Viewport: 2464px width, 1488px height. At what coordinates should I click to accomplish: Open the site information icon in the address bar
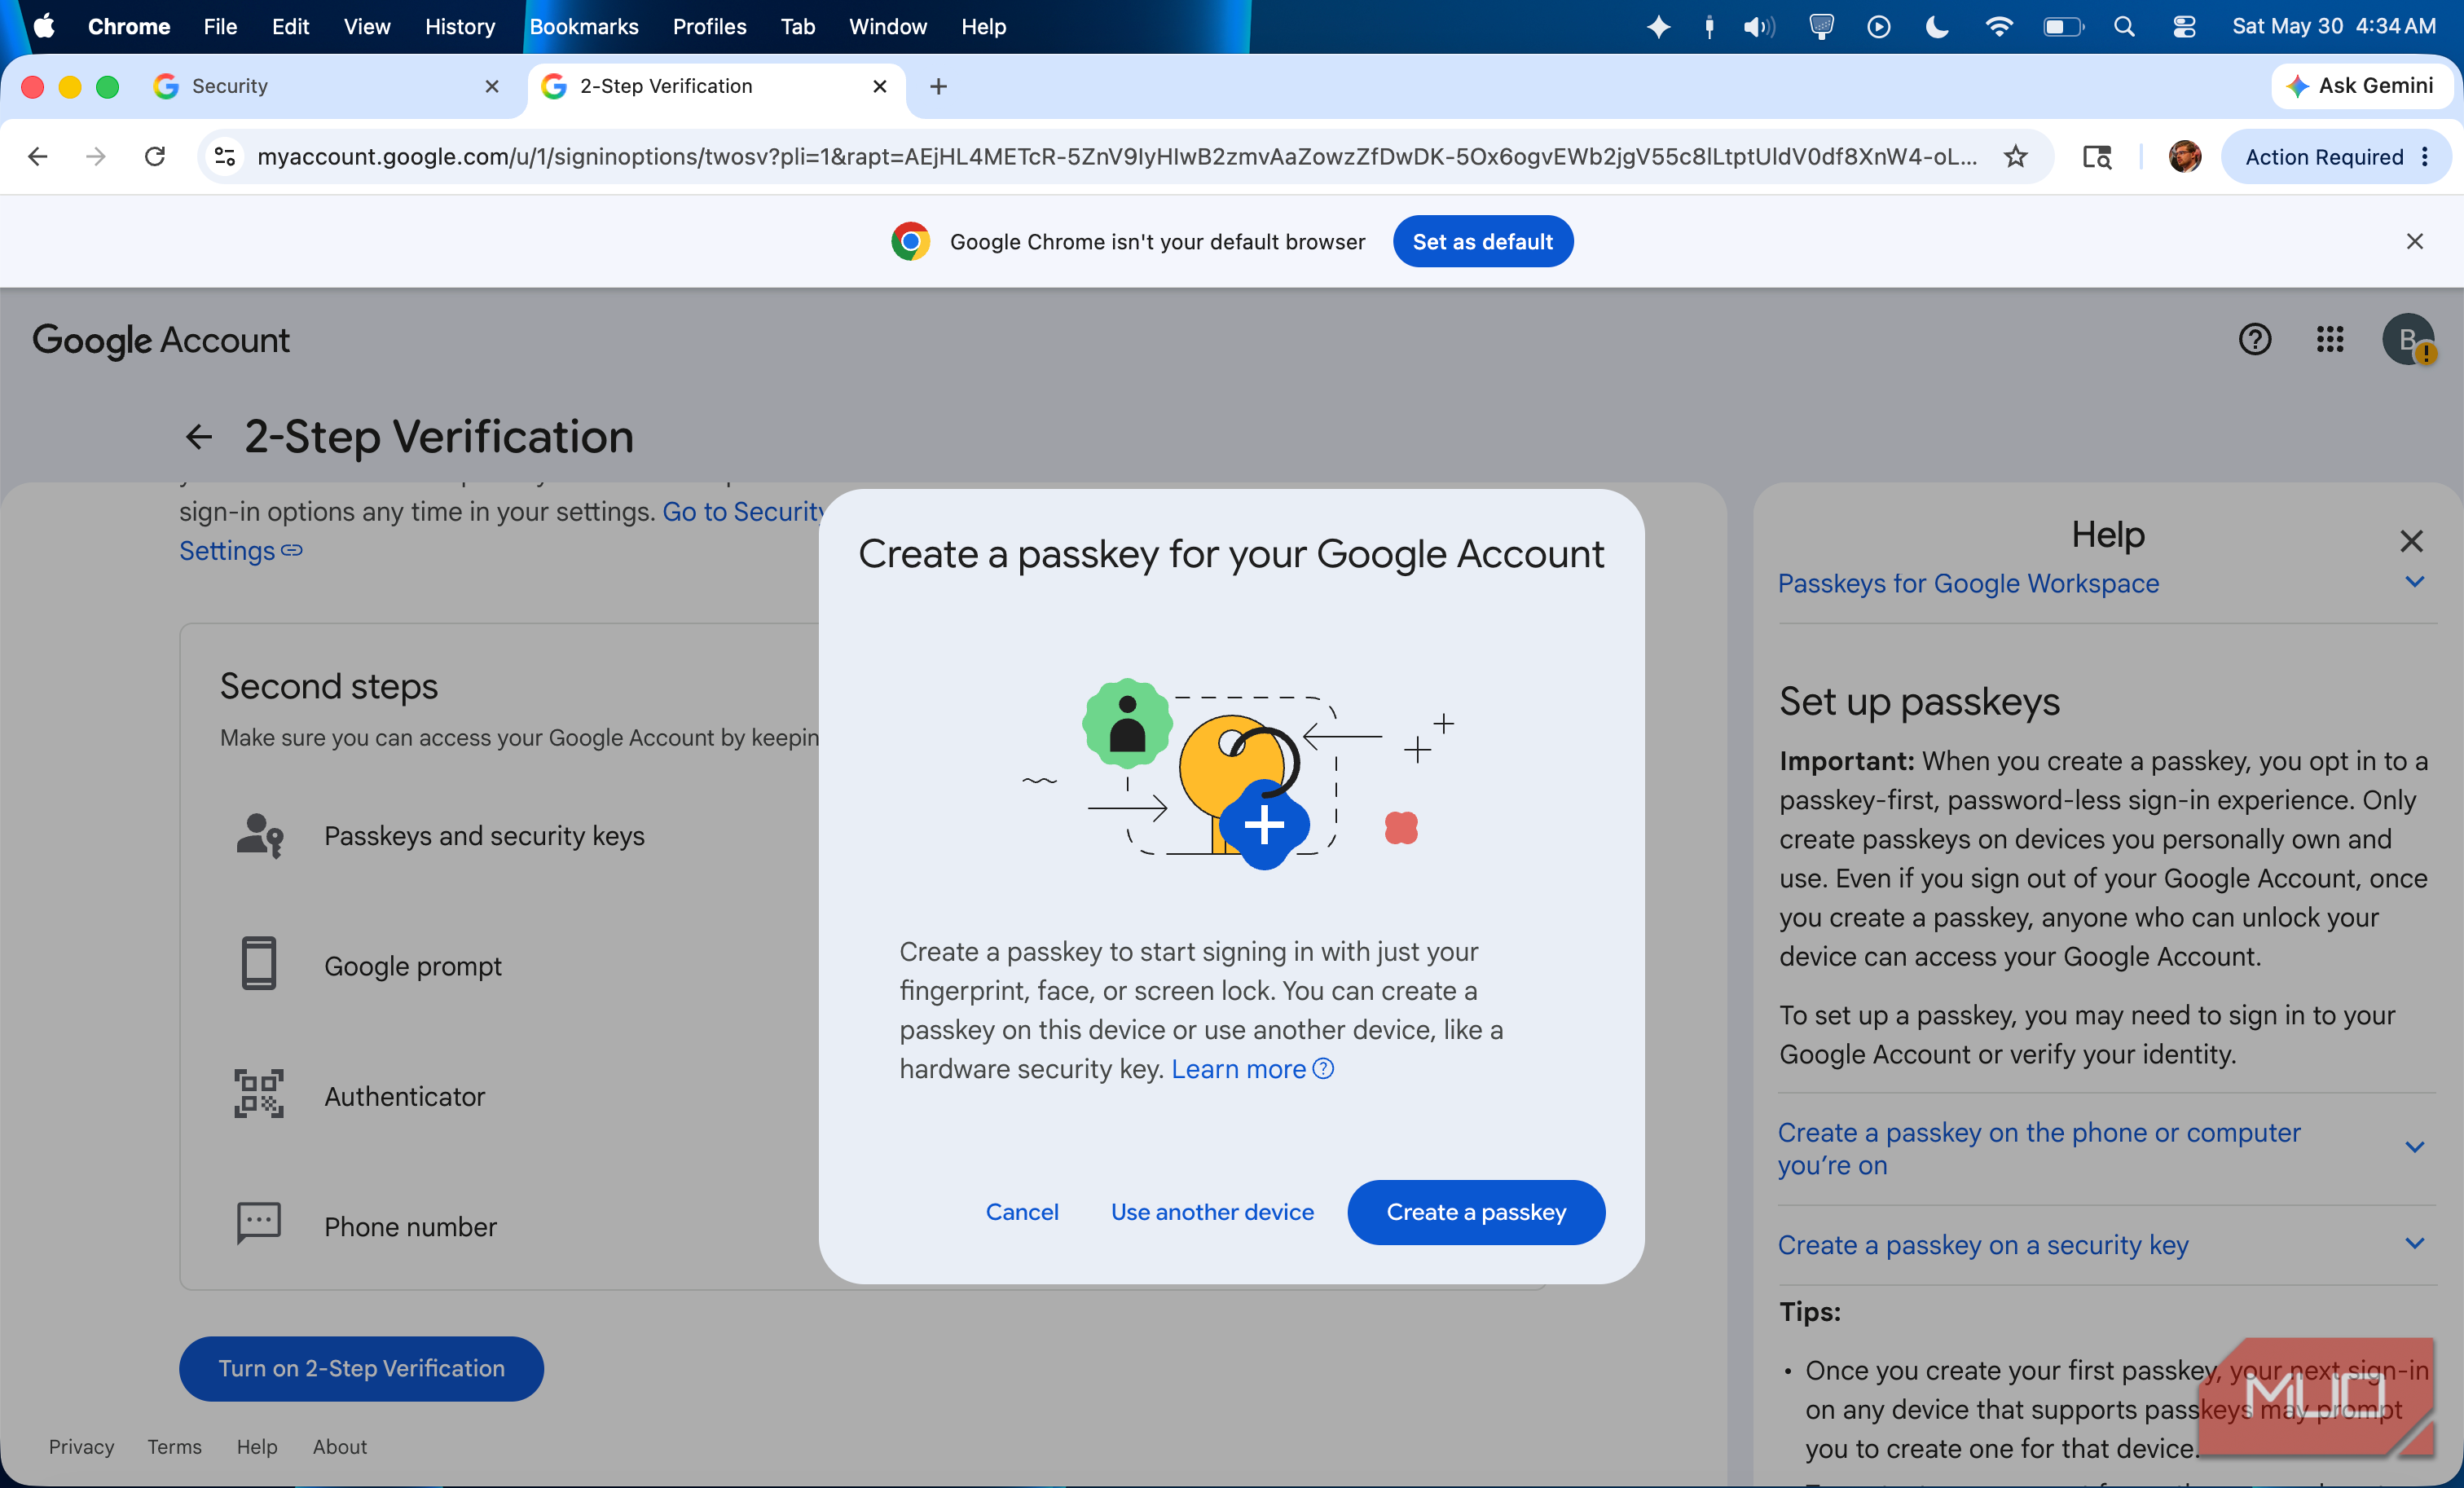click(x=225, y=156)
